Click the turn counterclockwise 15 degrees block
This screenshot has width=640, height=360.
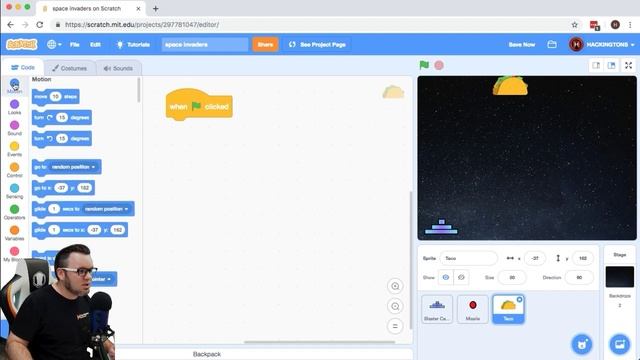tap(62, 139)
